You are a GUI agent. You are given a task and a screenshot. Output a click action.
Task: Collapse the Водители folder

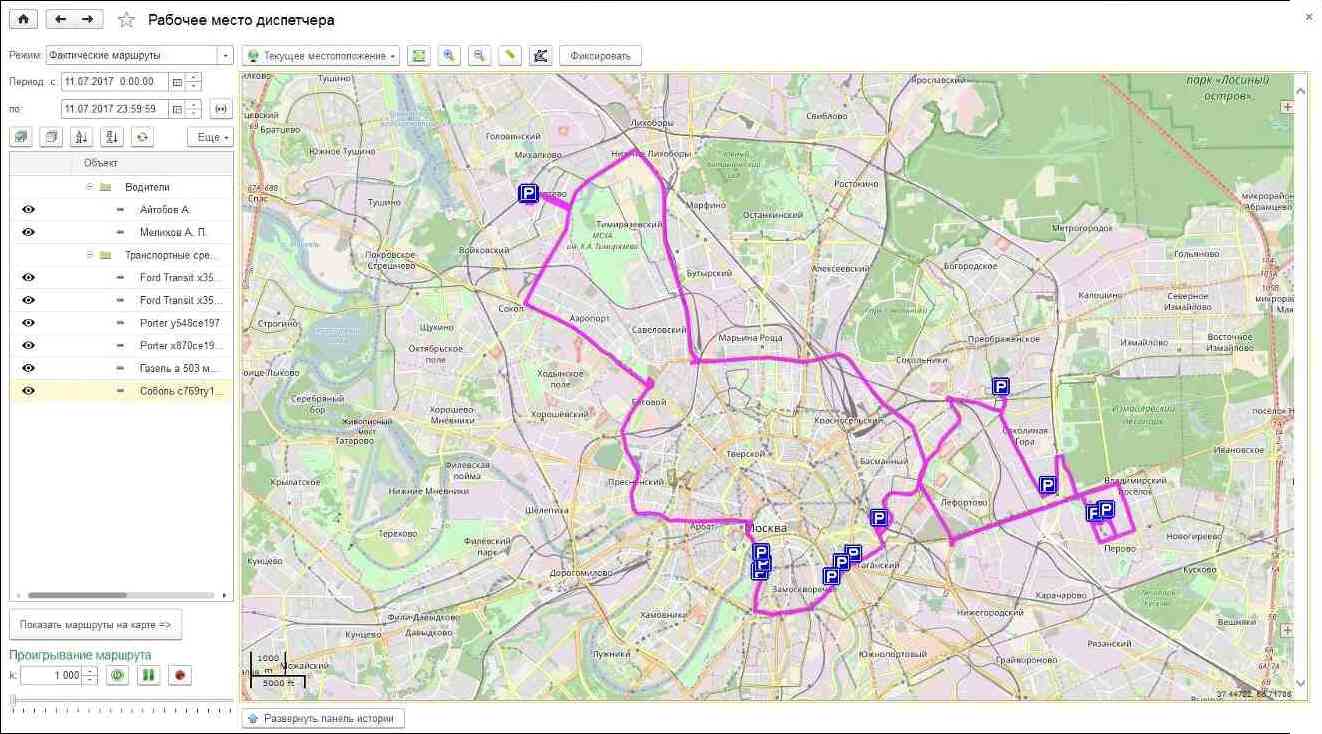(x=90, y=187)
